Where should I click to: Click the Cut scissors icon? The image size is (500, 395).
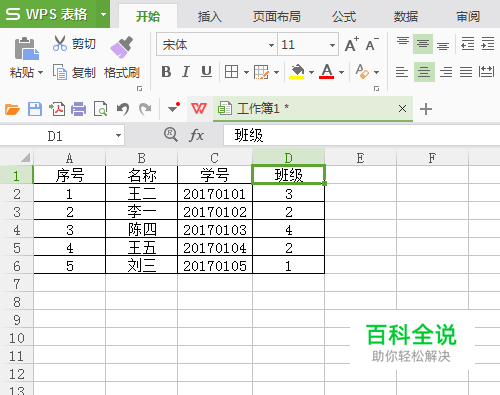(x=60, y=44)
